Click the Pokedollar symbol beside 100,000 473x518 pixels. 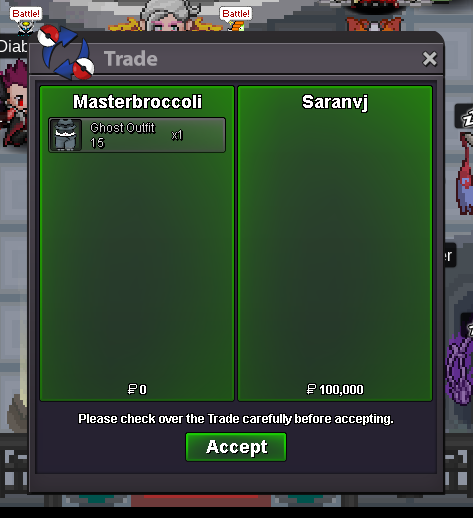(311, 389)
